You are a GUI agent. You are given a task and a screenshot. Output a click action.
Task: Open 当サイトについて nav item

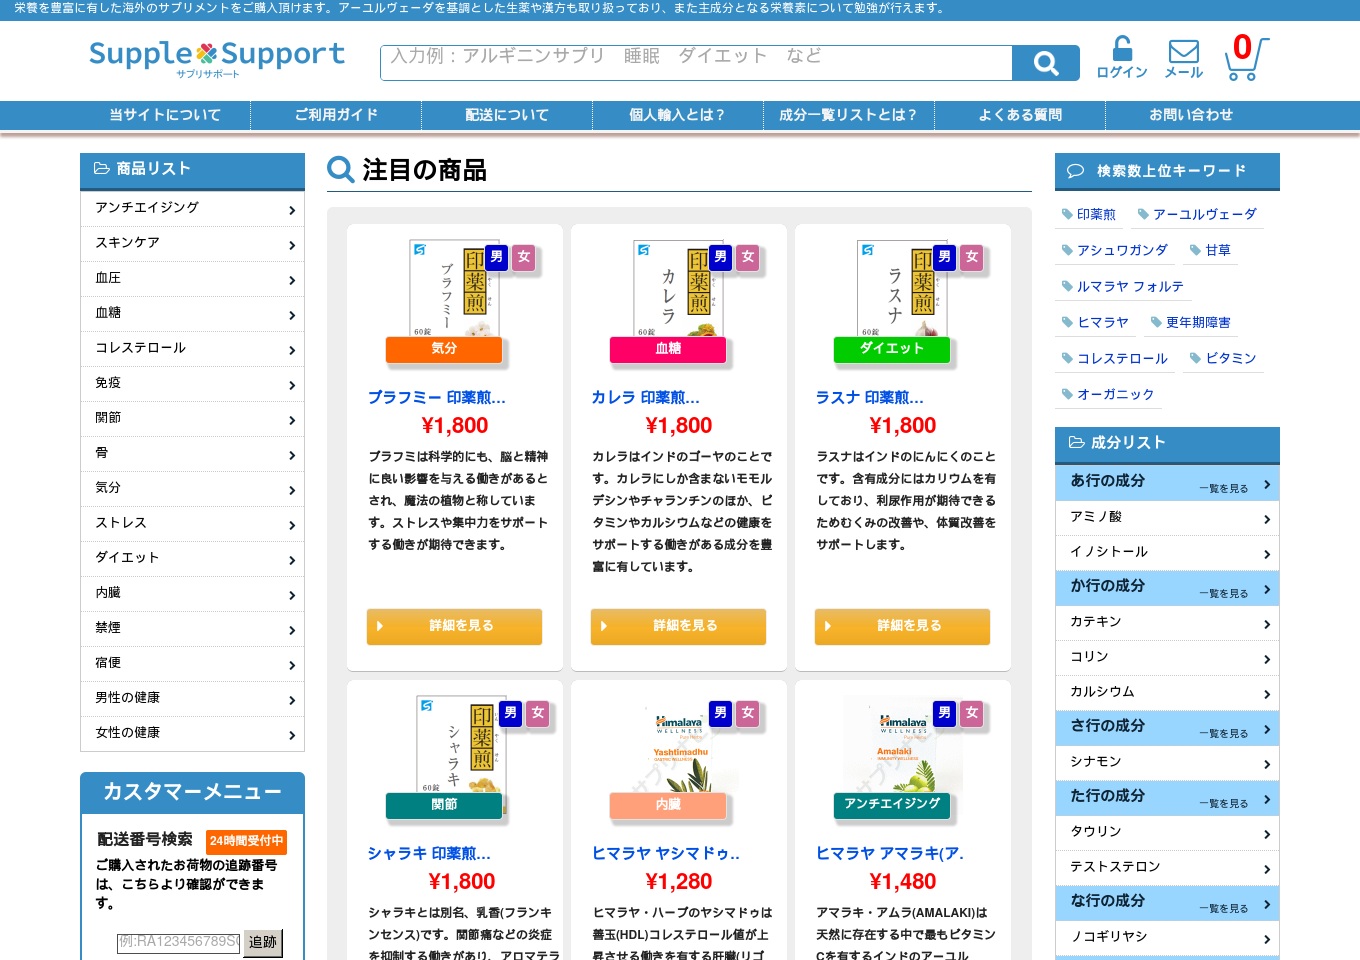click(165, 115)
